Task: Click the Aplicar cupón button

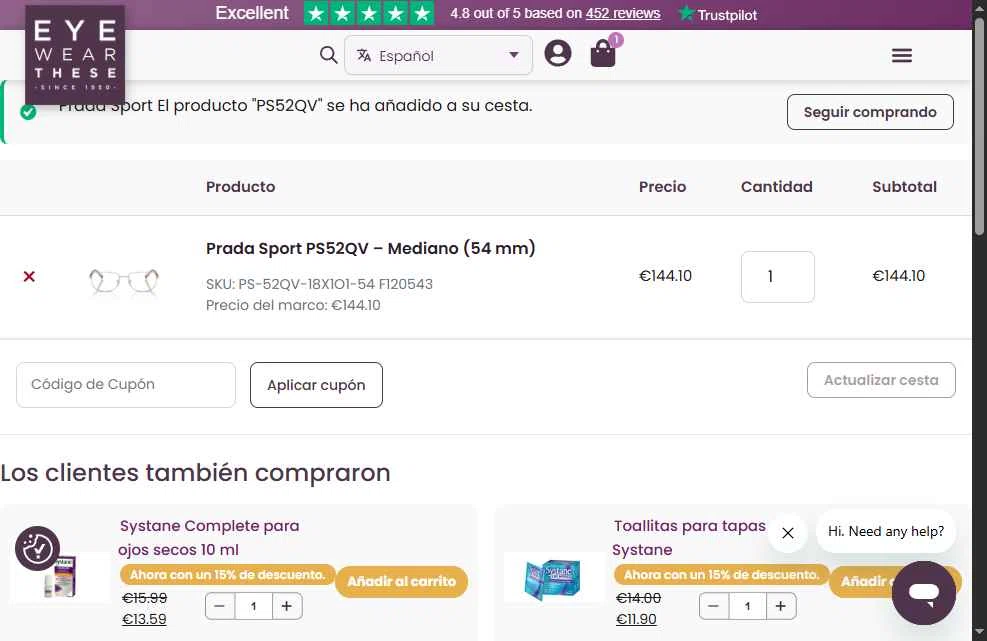Action: pyautogui.click(x=316, y=385)
